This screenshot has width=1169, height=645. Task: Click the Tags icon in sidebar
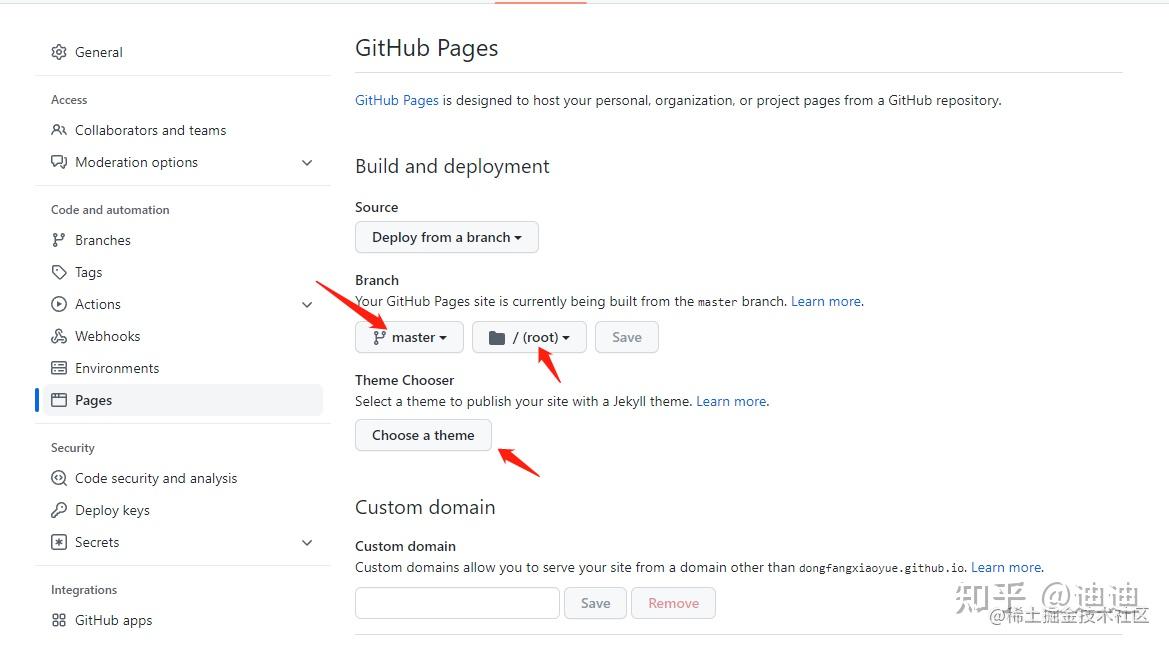[59, 272]
